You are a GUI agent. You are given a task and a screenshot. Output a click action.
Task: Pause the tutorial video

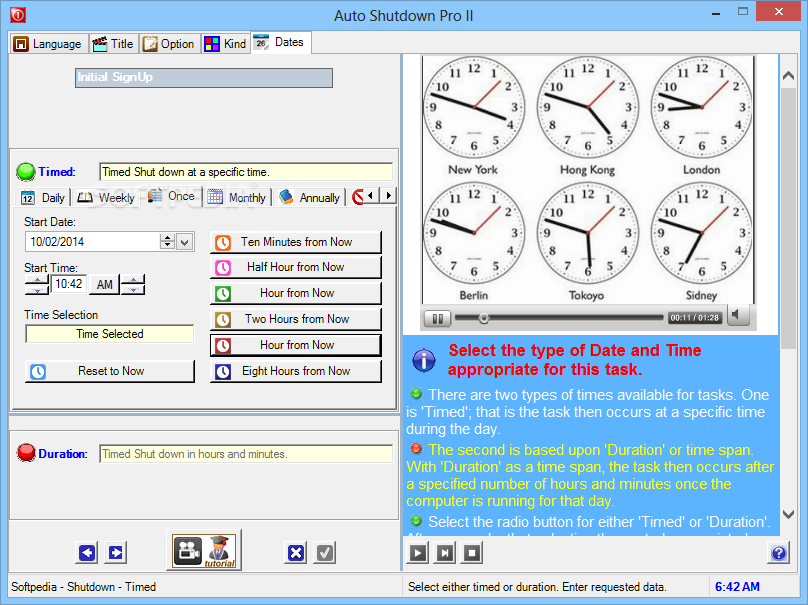437,318
